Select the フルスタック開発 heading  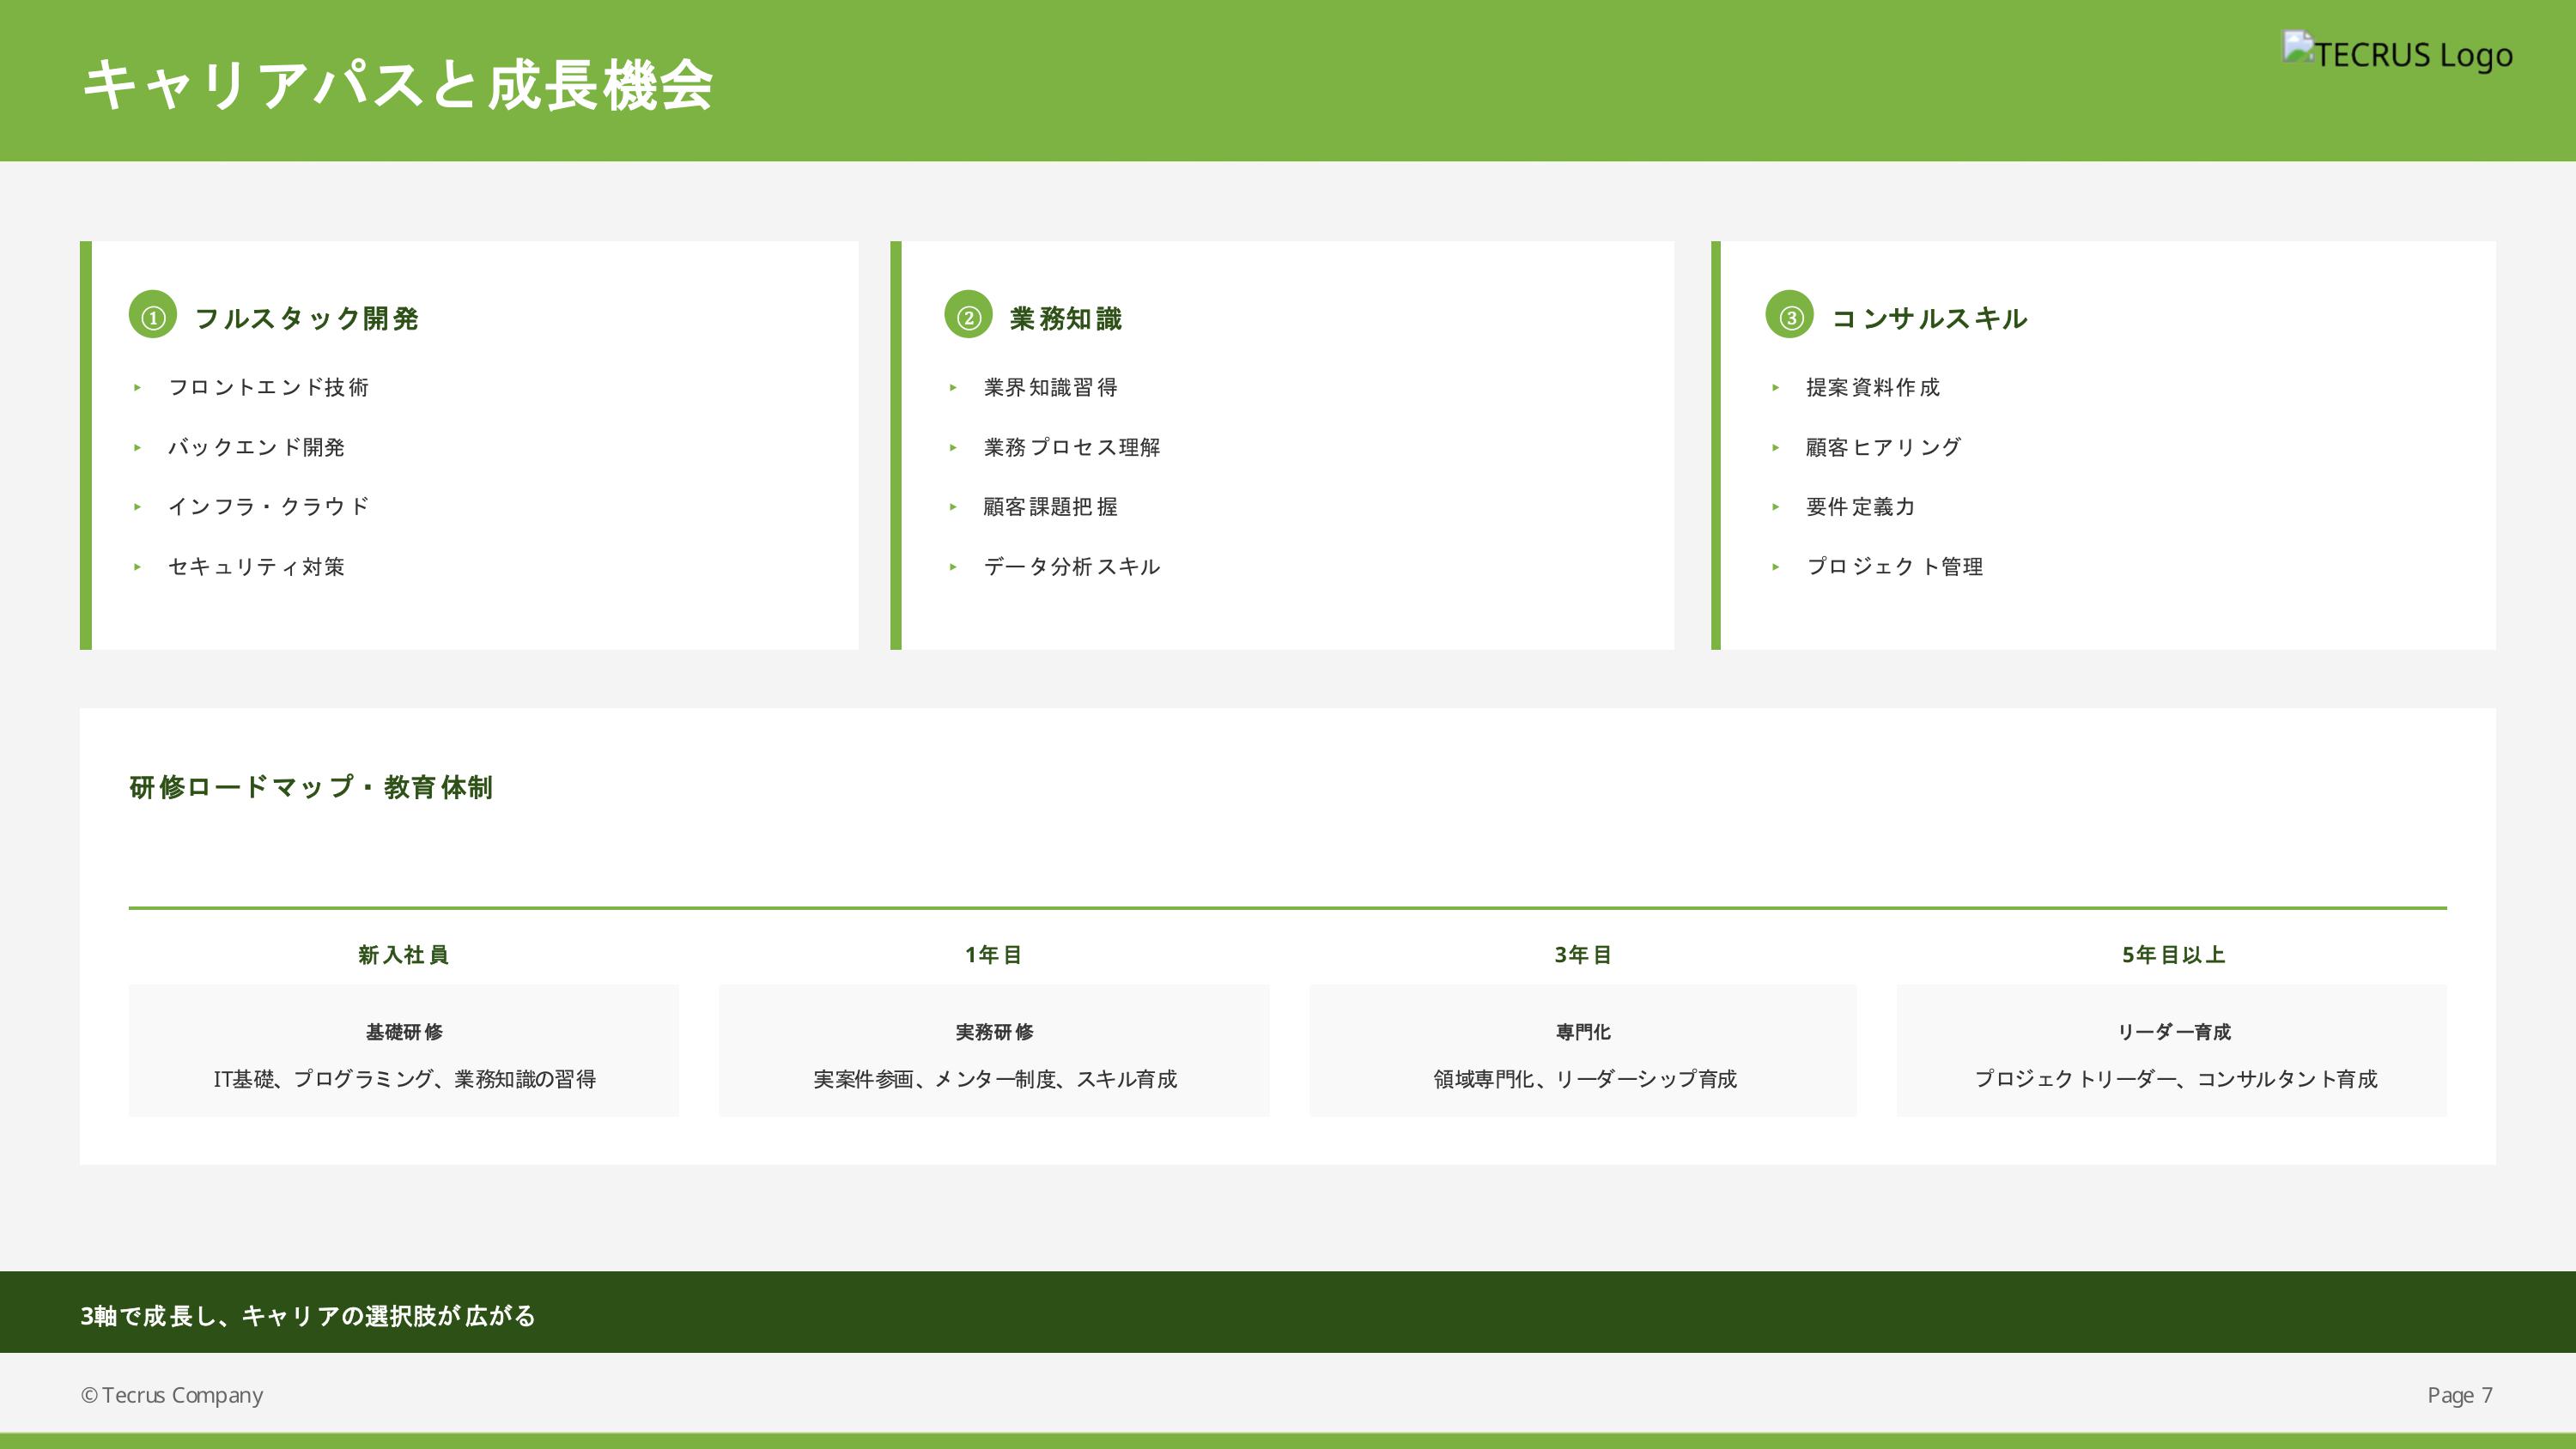click(306, 318)
